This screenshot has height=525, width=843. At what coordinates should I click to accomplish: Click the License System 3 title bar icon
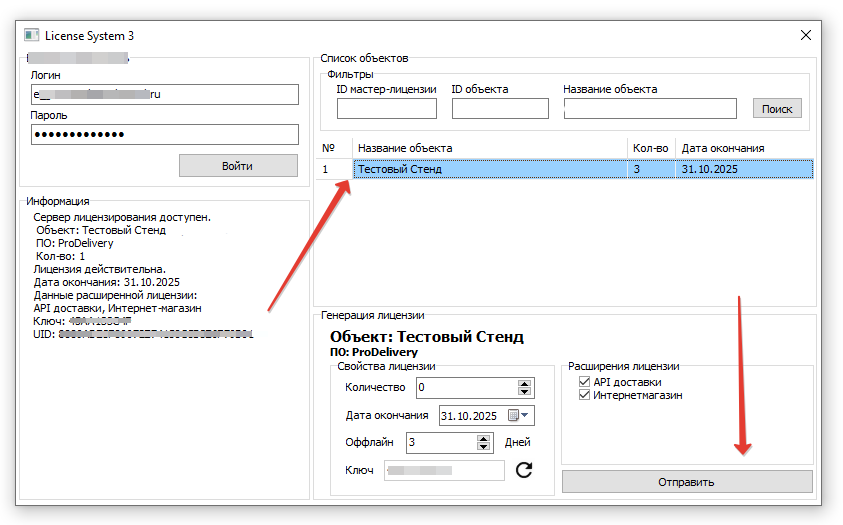click(32, 35)
